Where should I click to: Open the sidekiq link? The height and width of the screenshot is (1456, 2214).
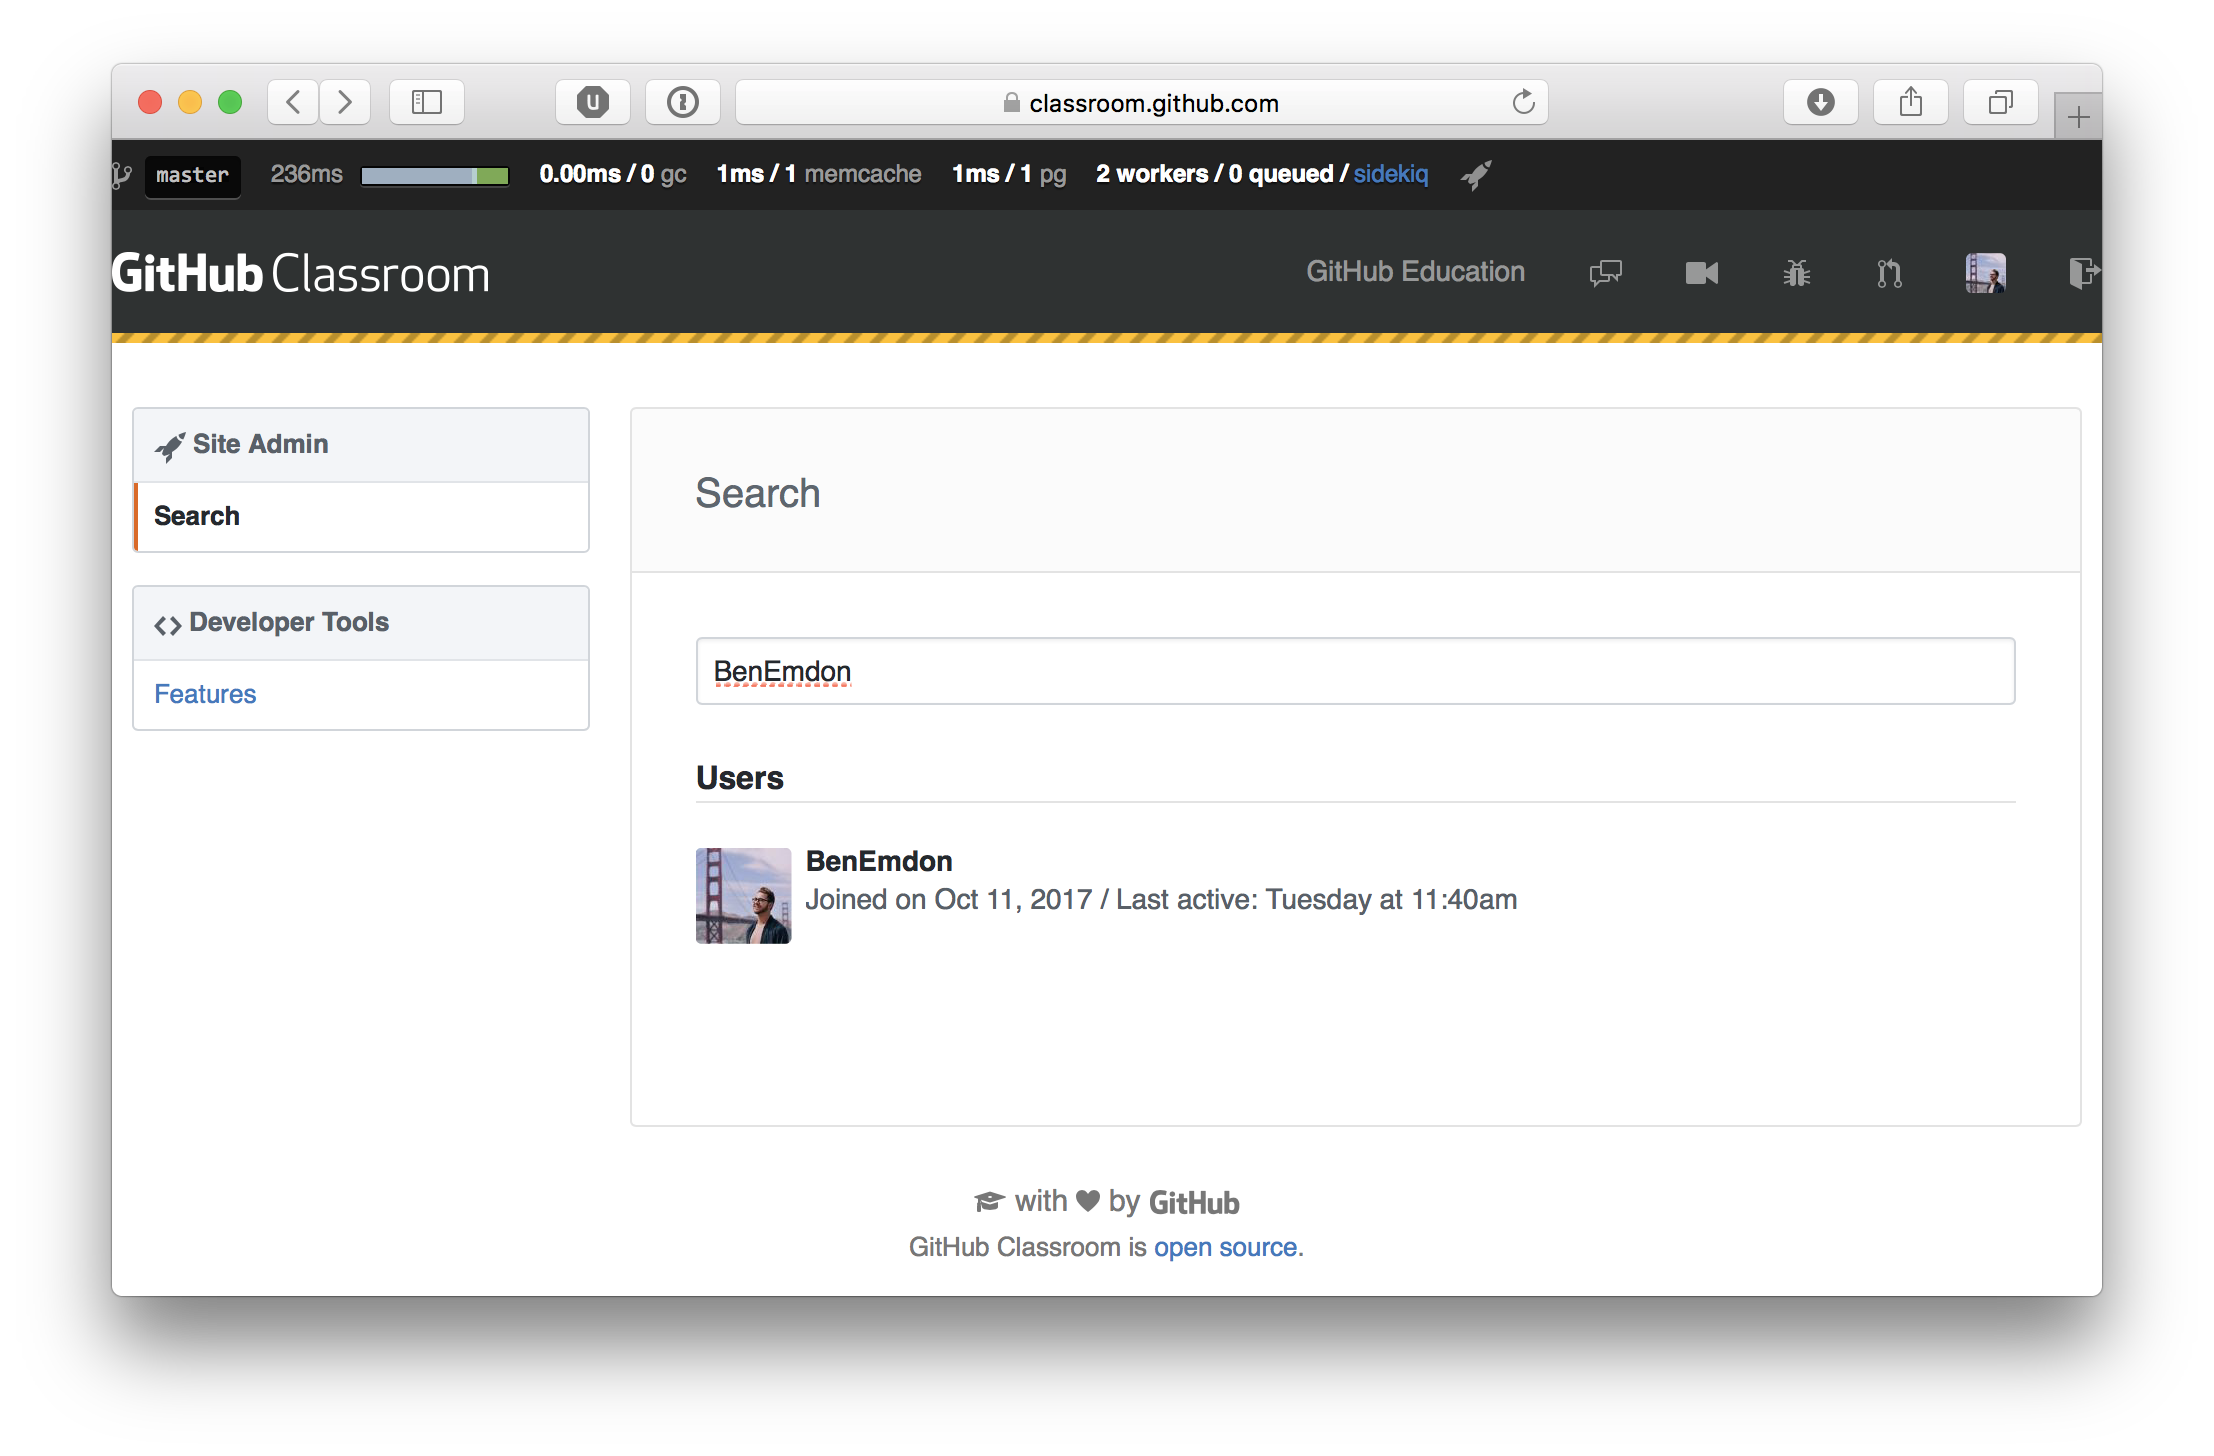pyautogui.click(x=1391, y=174)
